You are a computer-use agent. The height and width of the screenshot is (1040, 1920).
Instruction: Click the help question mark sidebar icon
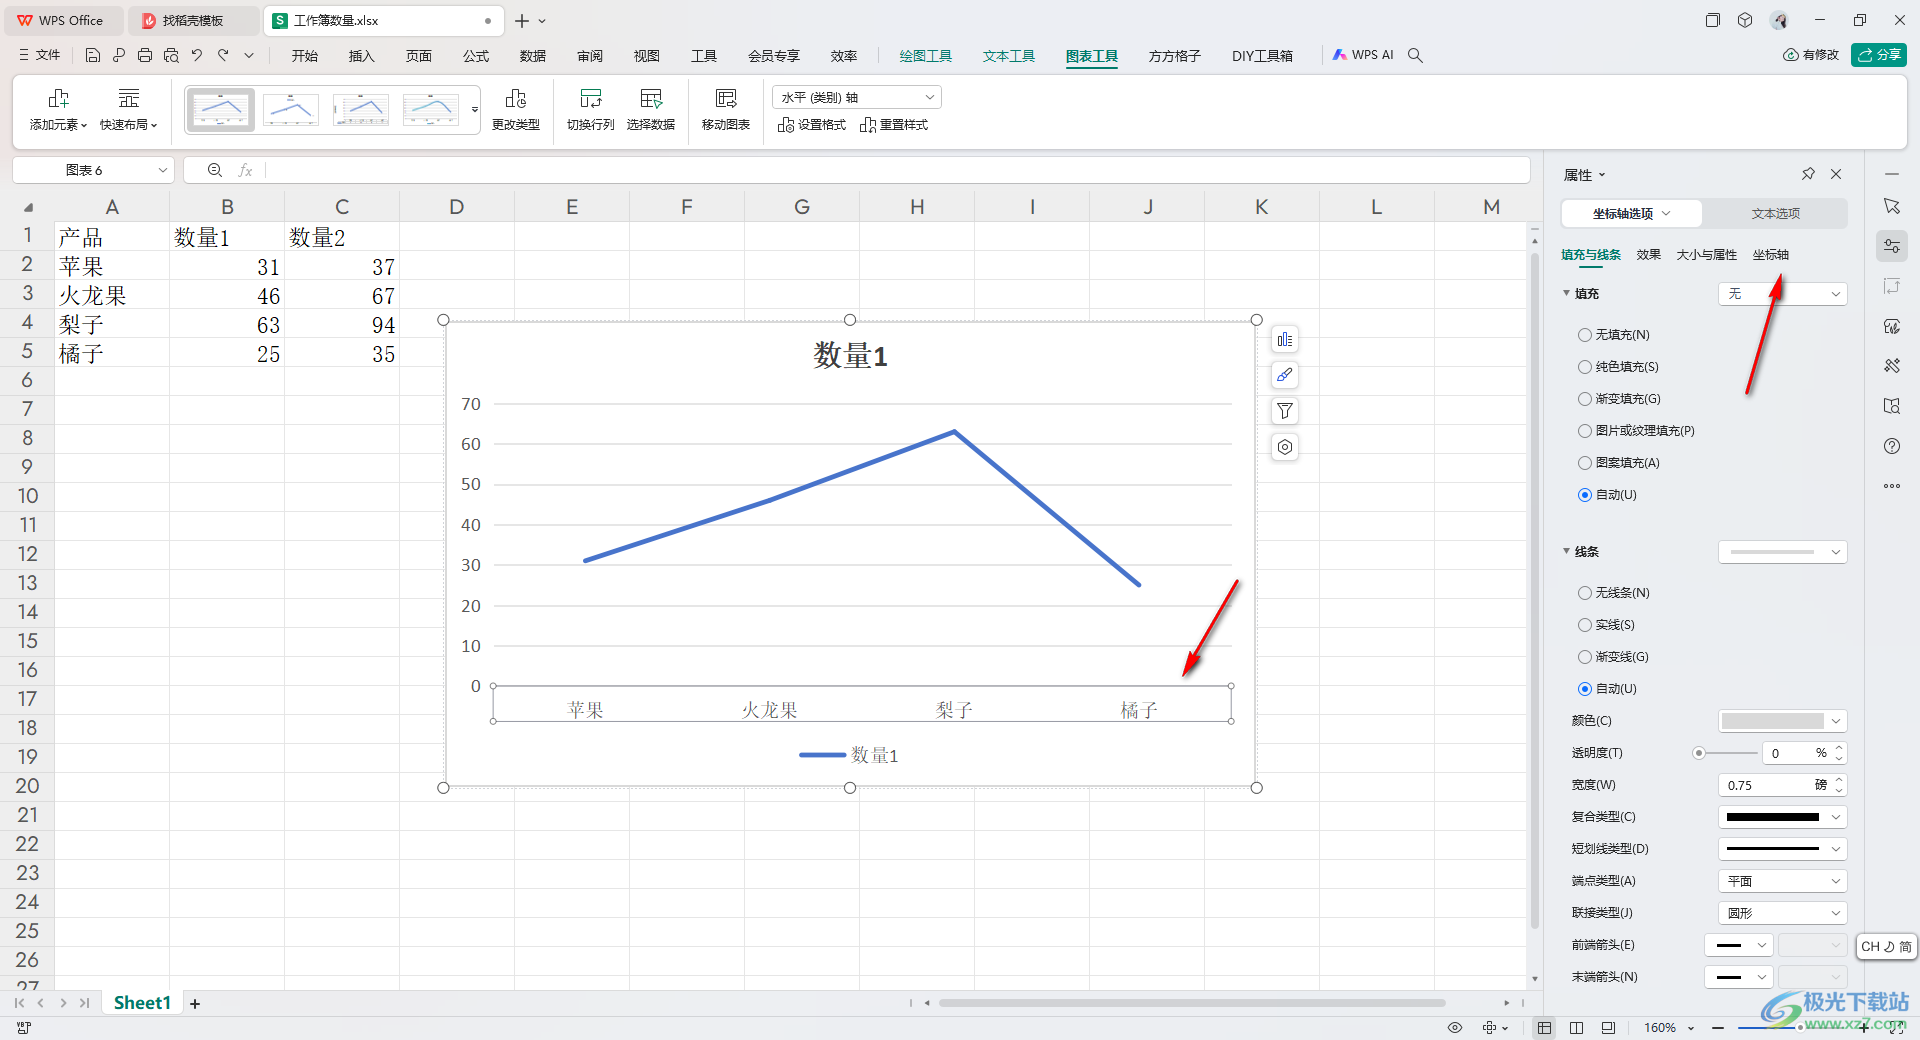[1892, 446]
